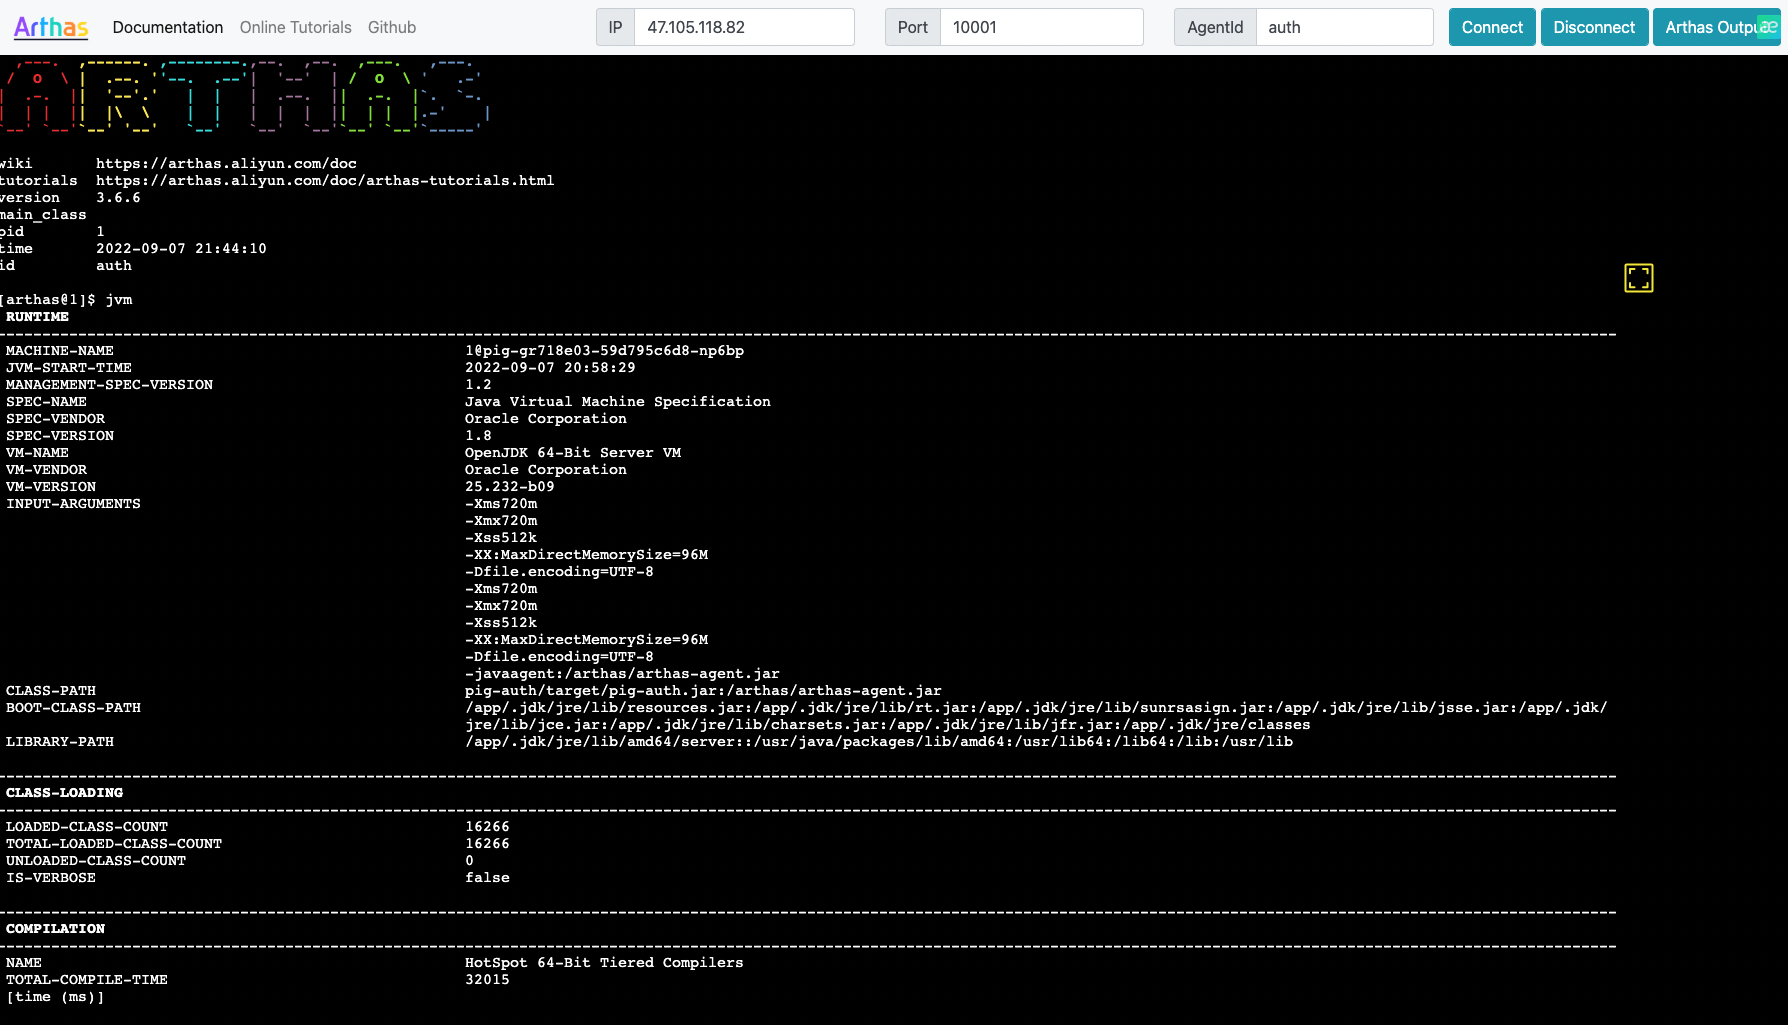Viewport: 1788px width, 1025px height.
Task: Click -javaagent:/arthas/arthas-agent.jar argument
Action: (x=622, y=674)
